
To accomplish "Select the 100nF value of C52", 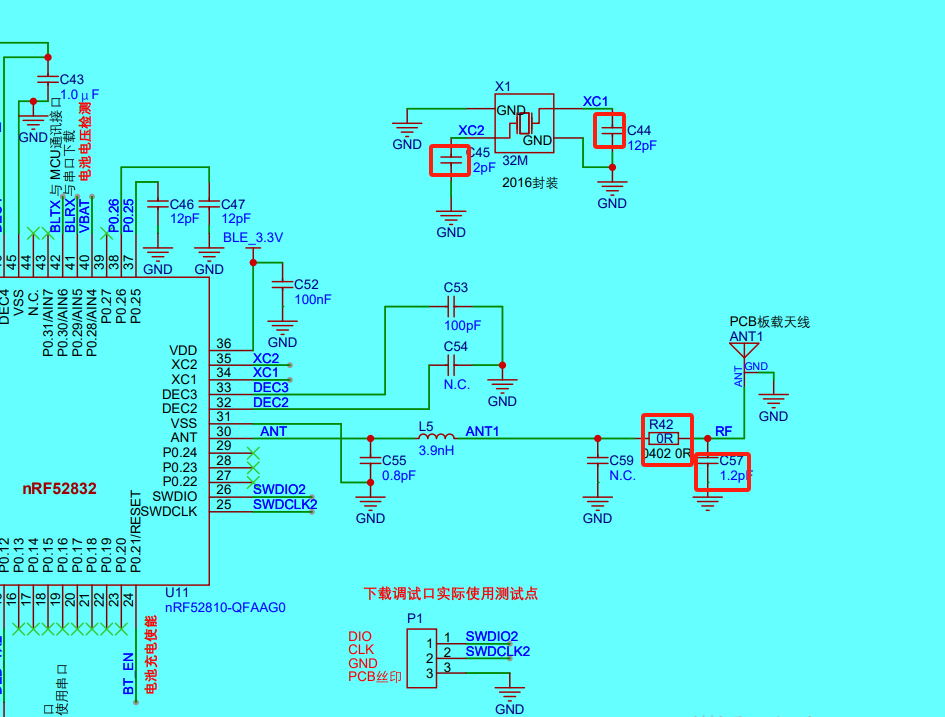I will tap(313, 299).
